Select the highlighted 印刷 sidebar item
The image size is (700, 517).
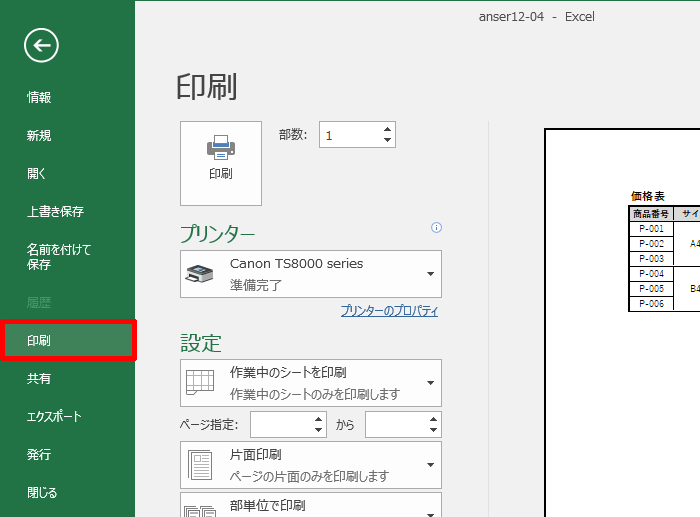click(x=68, y=340)
